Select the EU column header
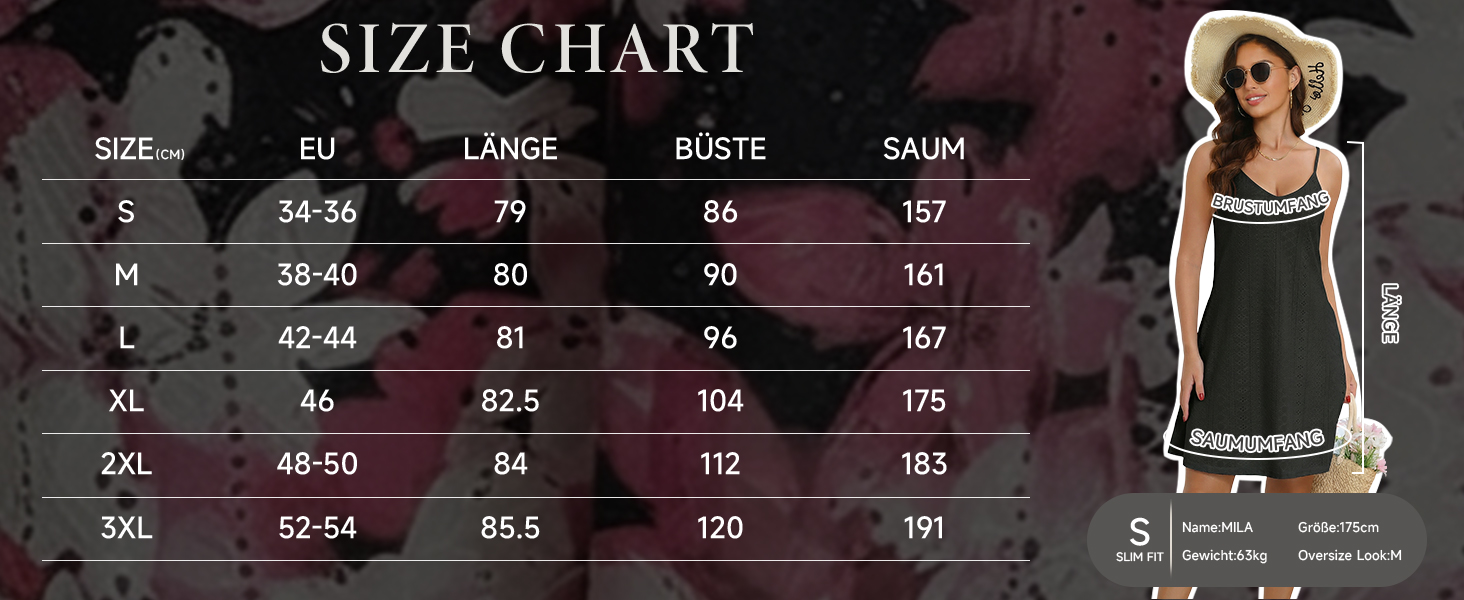The image size is (1464, 600). click(x=317, y=150)
